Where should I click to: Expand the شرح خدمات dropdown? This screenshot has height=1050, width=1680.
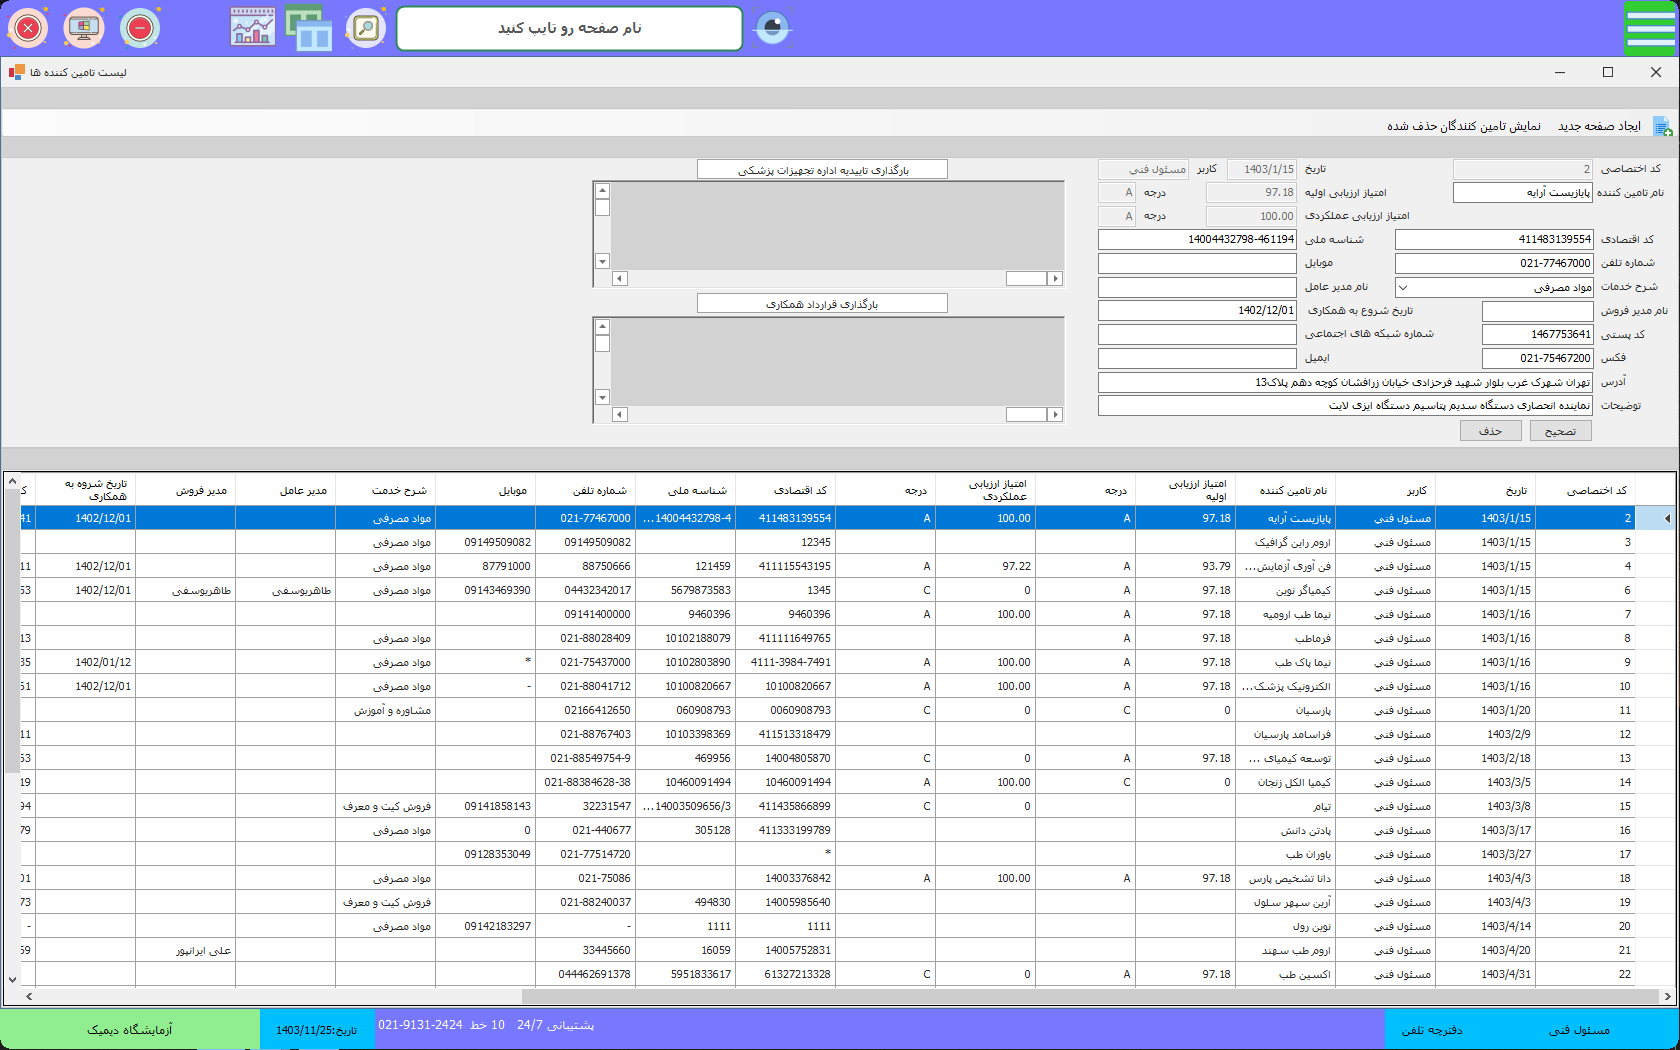click(x=1403, y=287)
